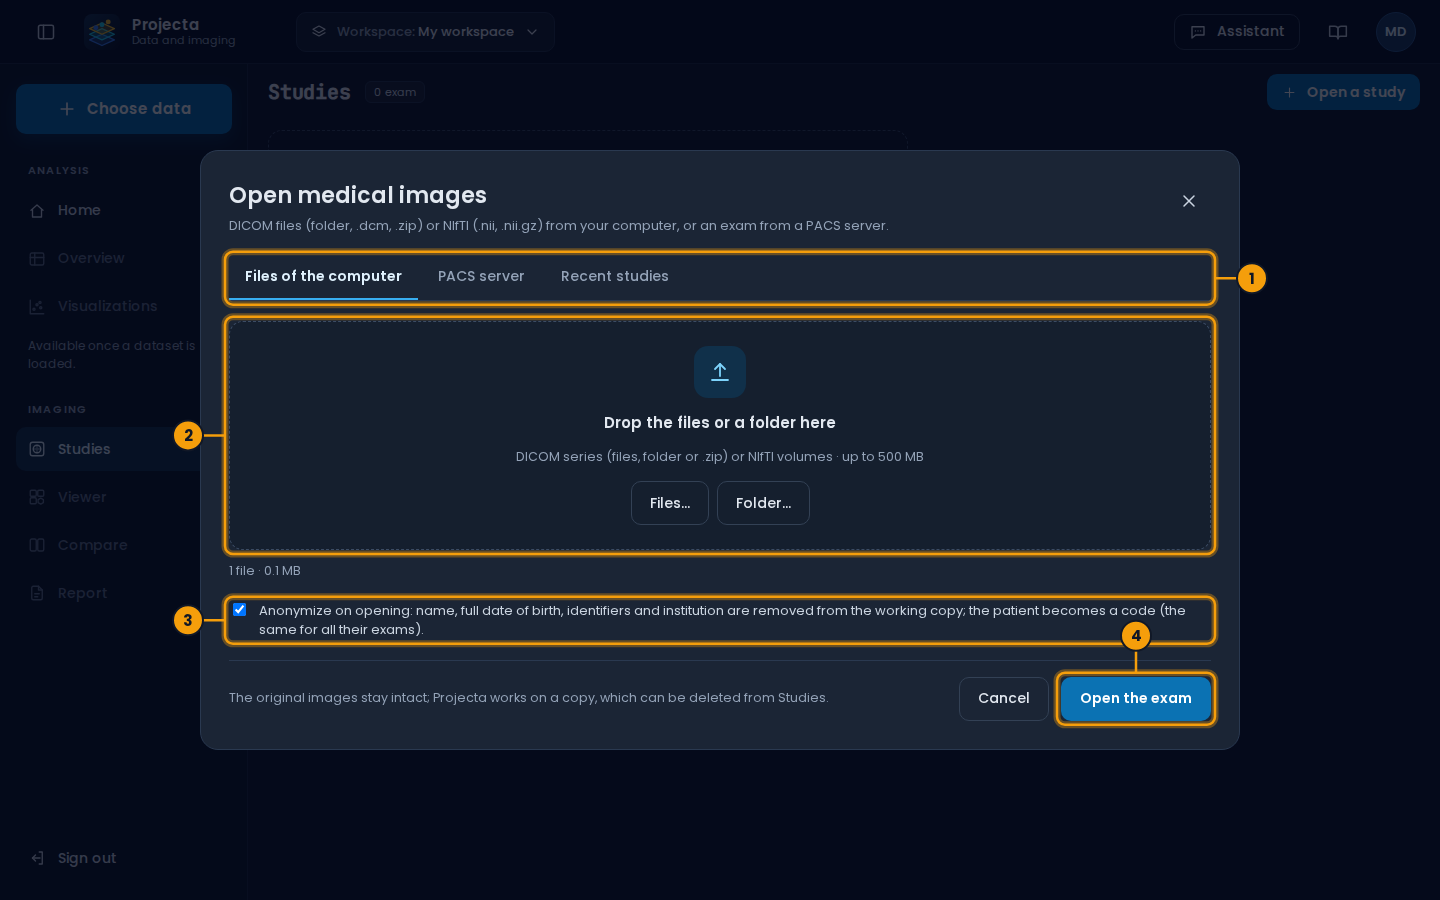1440x900 pixels.
Task: Close the Open medical images dialog
Action: 1189,201
